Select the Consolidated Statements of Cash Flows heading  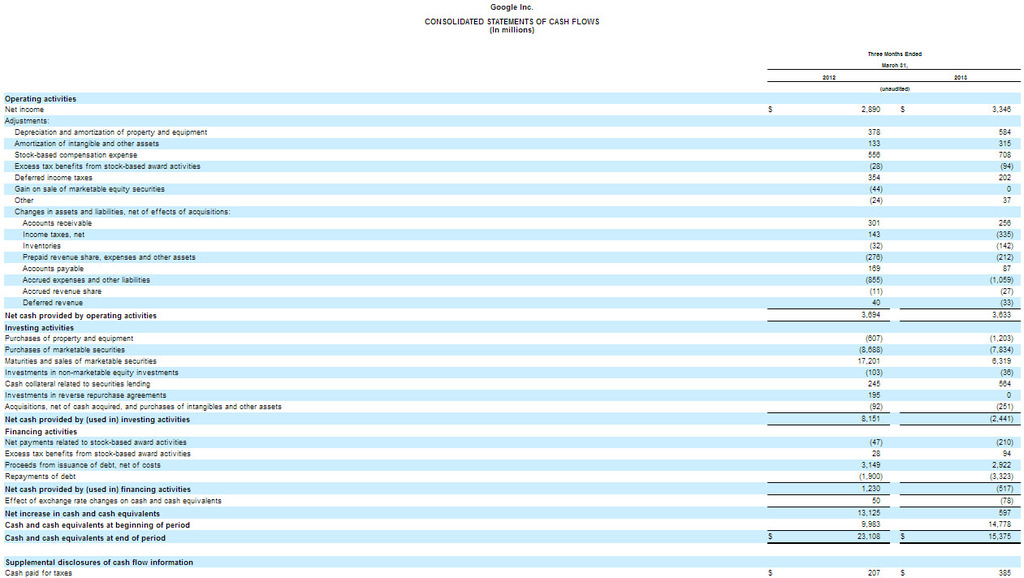(511, 22)
